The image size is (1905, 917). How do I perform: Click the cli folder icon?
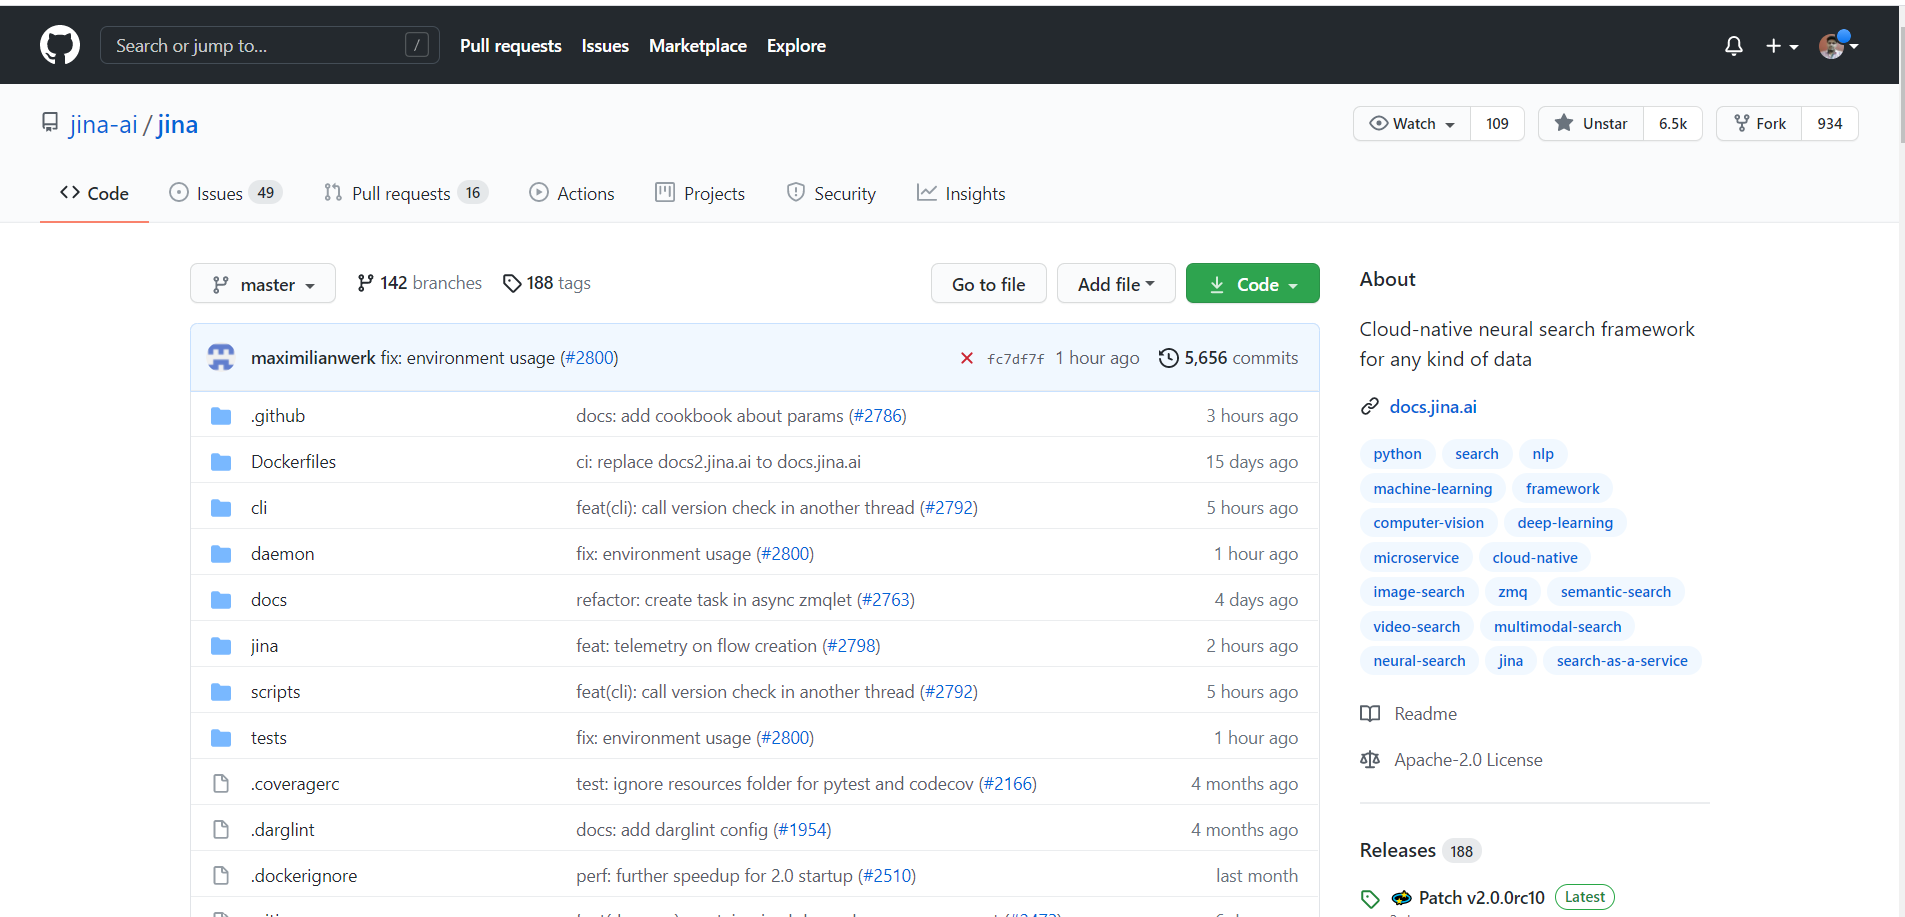point(221,508)
